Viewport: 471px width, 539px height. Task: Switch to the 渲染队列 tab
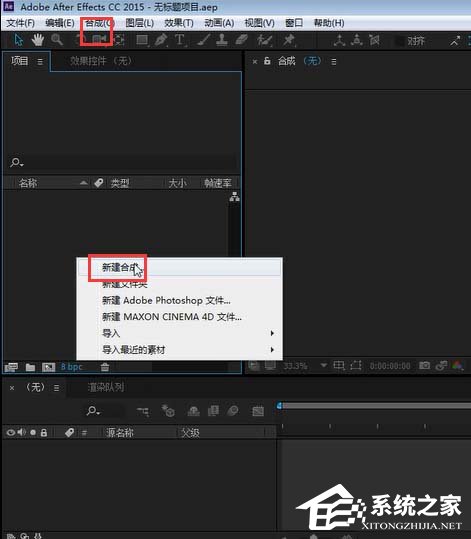(x=106, y=387)
